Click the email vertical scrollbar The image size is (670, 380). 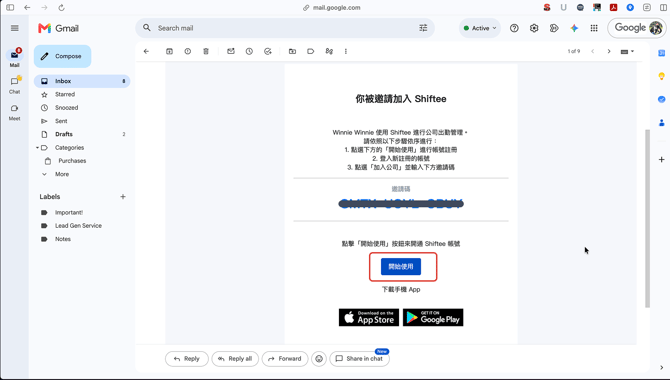coord(647,218)
